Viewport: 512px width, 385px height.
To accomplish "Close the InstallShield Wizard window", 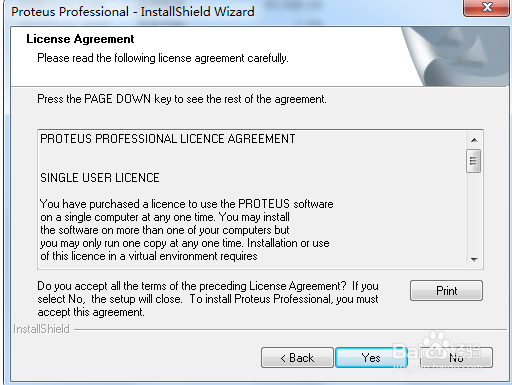I will coord(487,7).
